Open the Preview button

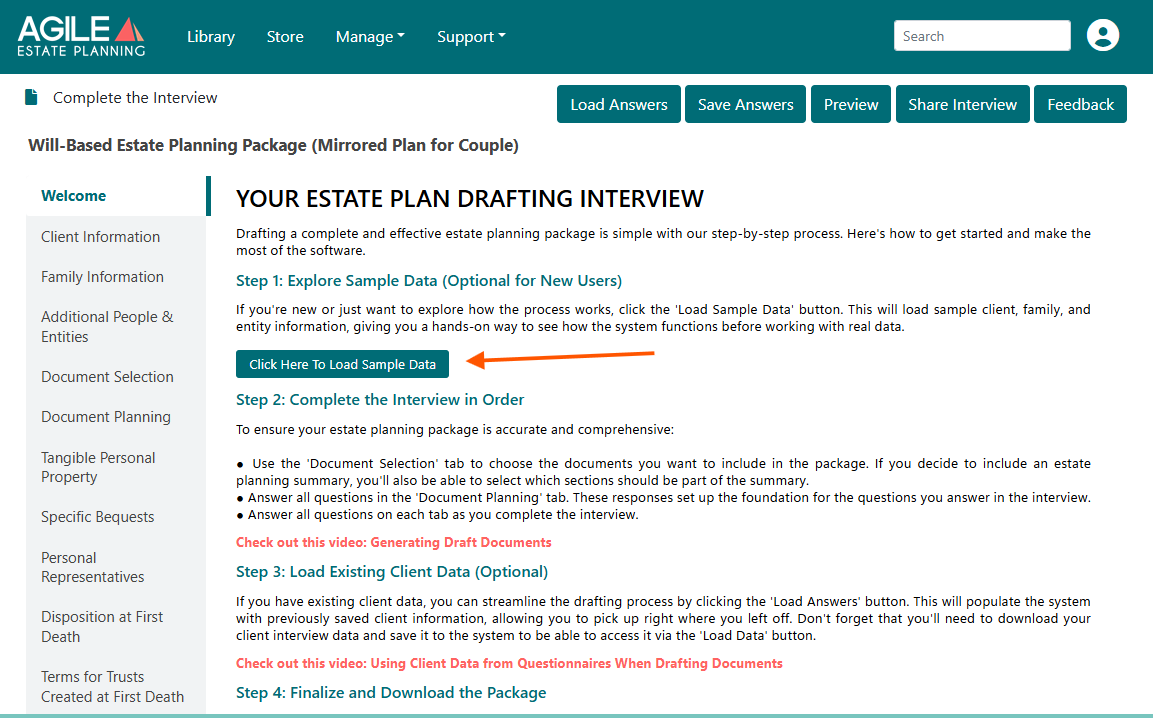pos(851,104)
